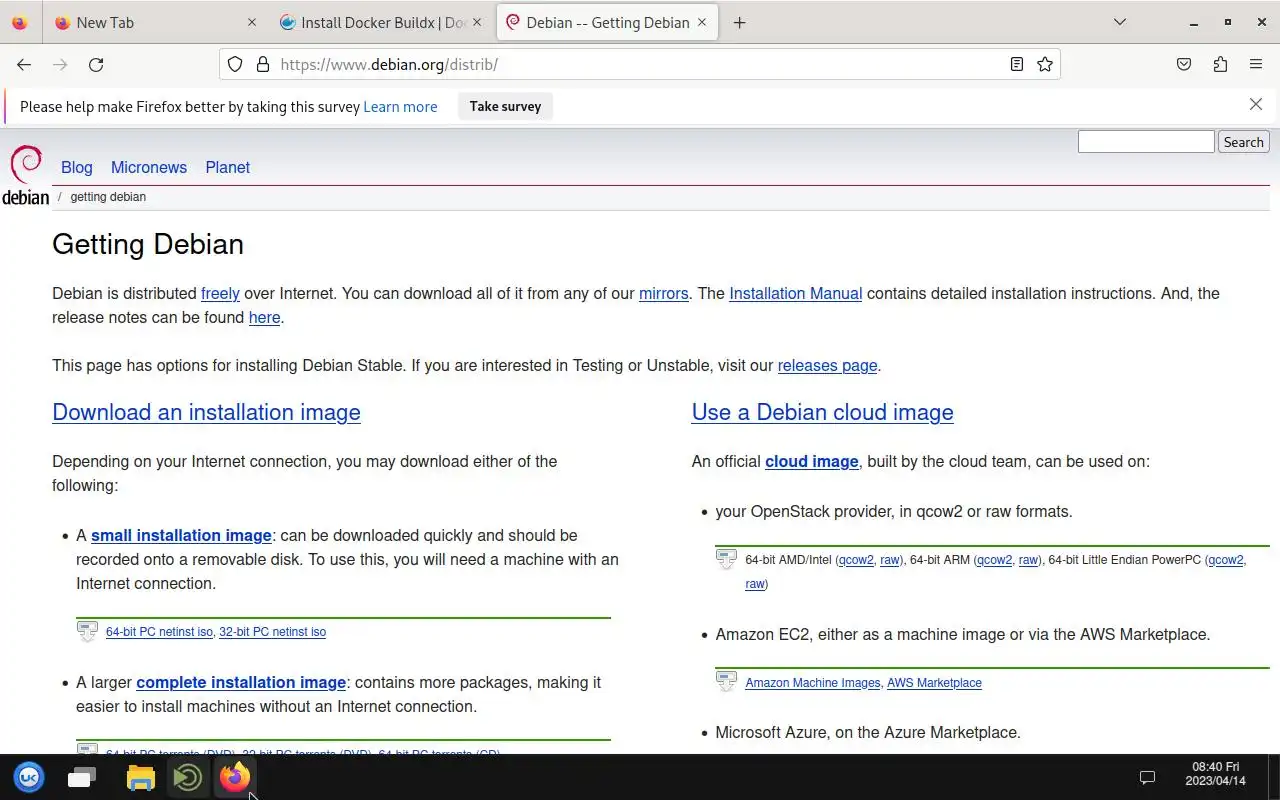
Task: Download 64-bit ARM qcow2 image
Action: (x=994, y=560)
